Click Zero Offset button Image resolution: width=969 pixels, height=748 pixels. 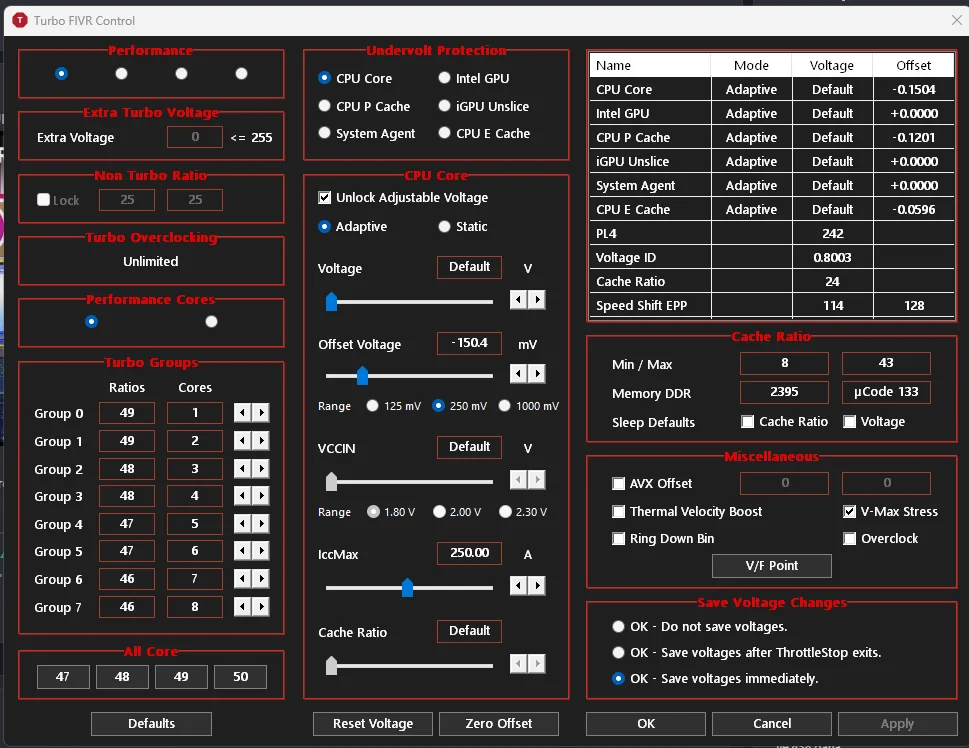point(499,723)
